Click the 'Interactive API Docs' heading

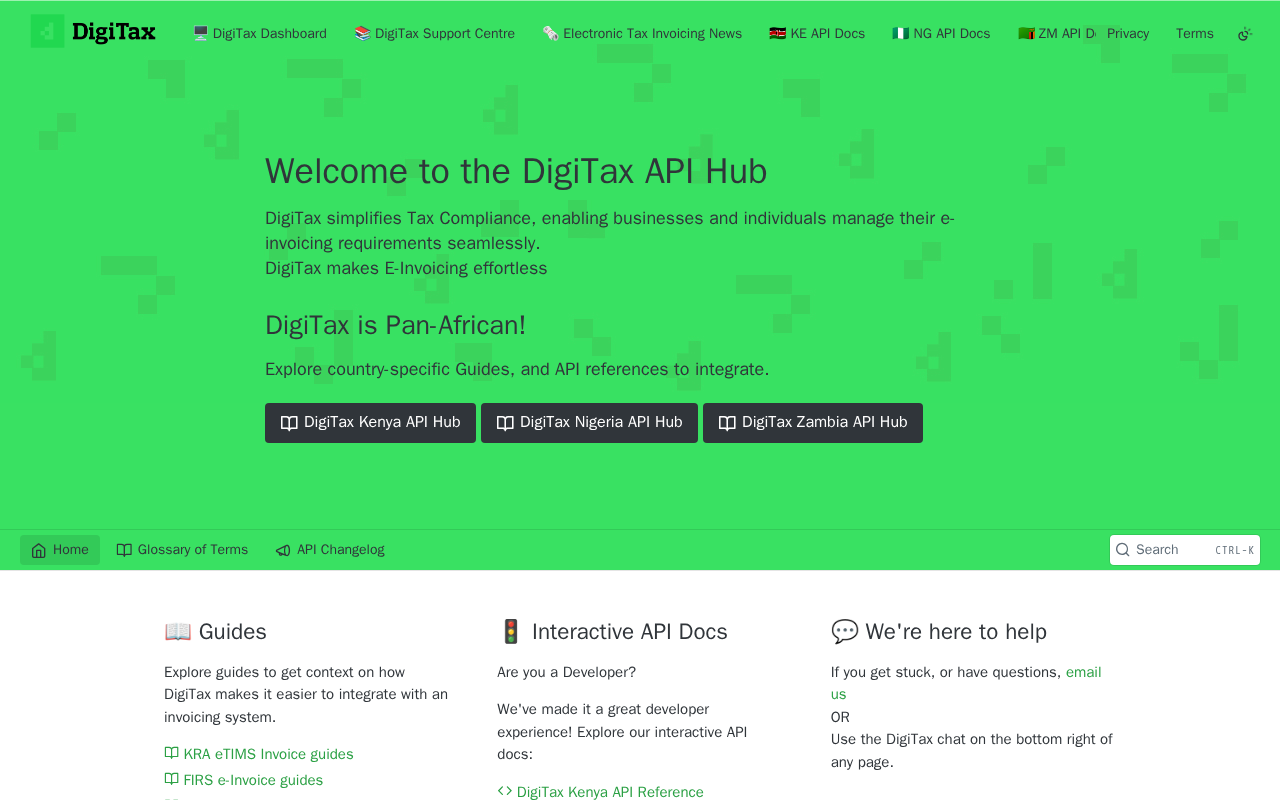coord(612,632)
